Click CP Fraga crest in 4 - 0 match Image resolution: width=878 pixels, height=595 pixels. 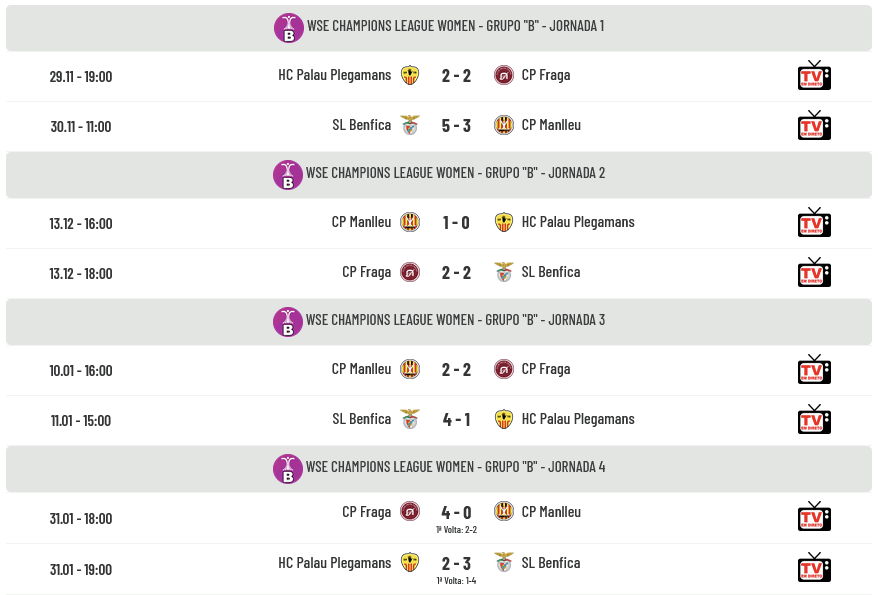[x=410, y=512]
